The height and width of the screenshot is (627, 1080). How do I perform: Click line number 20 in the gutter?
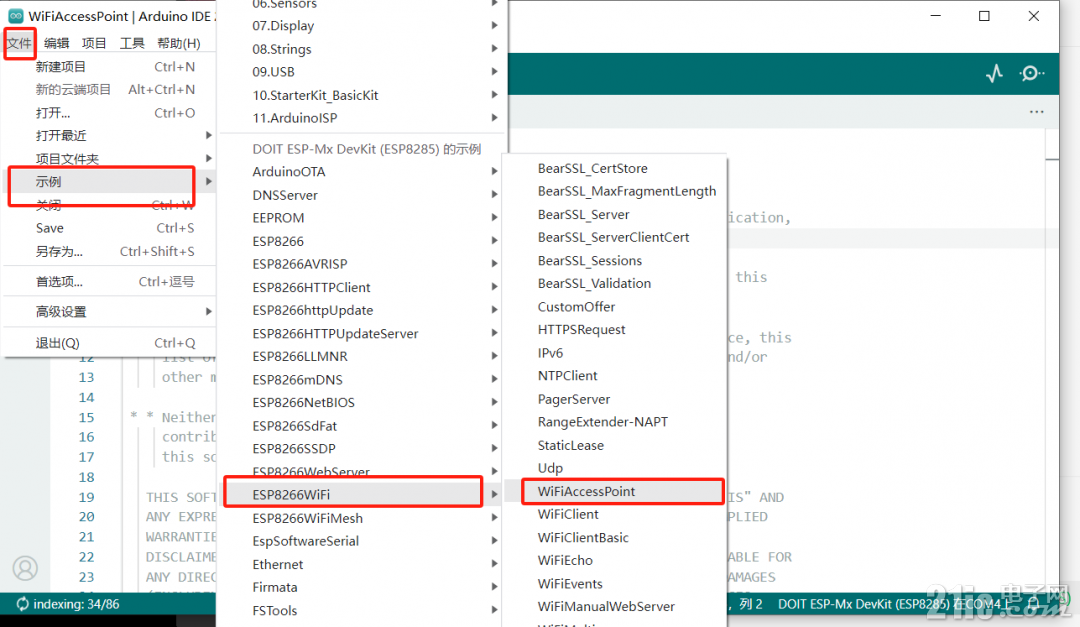coord(86,517)
